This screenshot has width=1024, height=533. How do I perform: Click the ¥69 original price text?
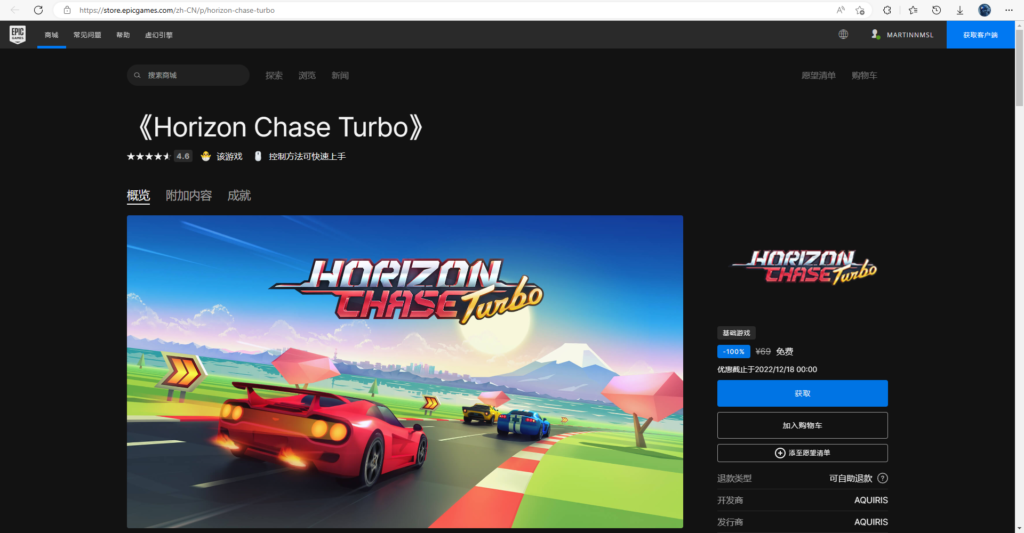(x=763, y=351)
